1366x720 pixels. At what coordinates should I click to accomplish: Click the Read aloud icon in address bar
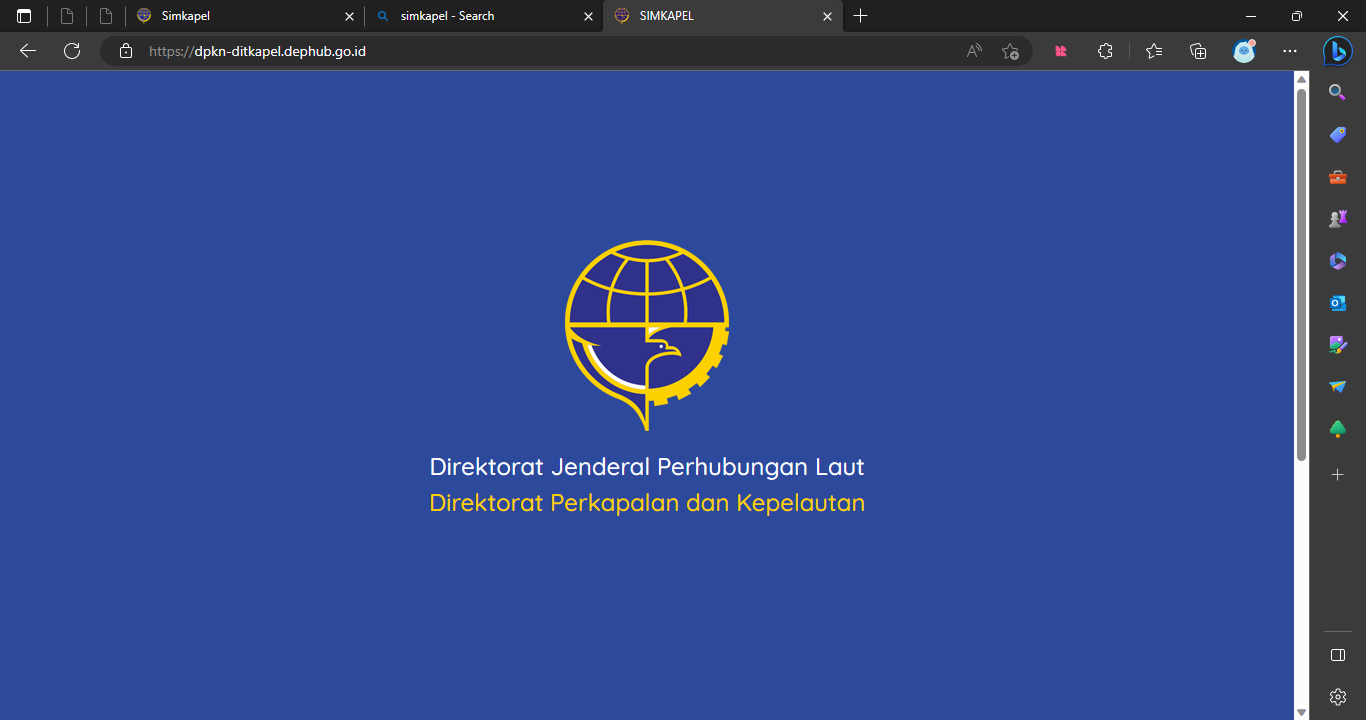point(974,51)
